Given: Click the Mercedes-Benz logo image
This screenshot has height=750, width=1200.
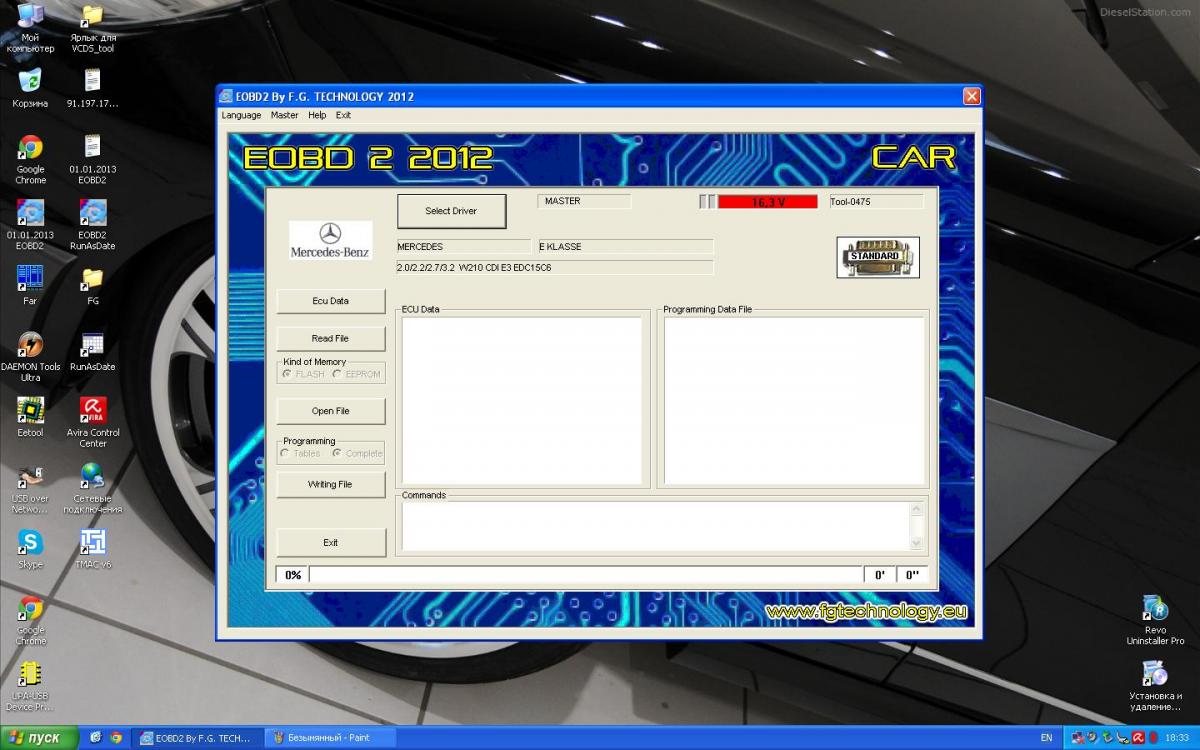Looking at the screenshot, I should 330,240.
